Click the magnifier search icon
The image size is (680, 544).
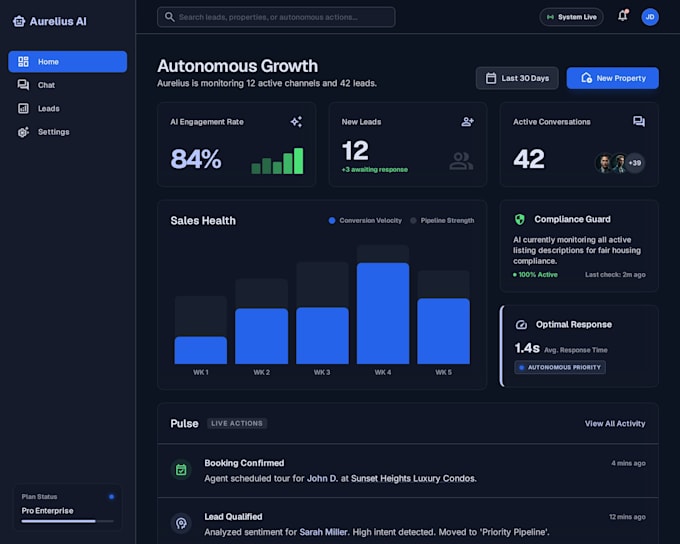click(170, 17)
